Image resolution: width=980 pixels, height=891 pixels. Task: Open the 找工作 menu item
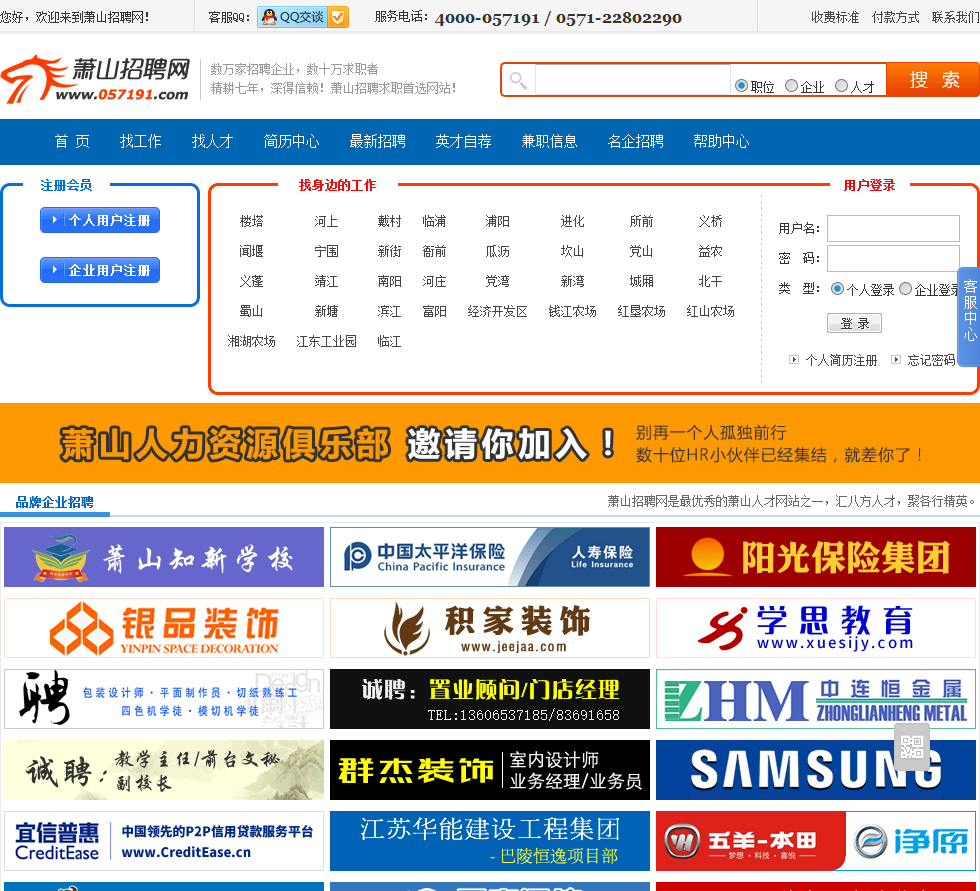pyautogui.click(x=141, y=141)
